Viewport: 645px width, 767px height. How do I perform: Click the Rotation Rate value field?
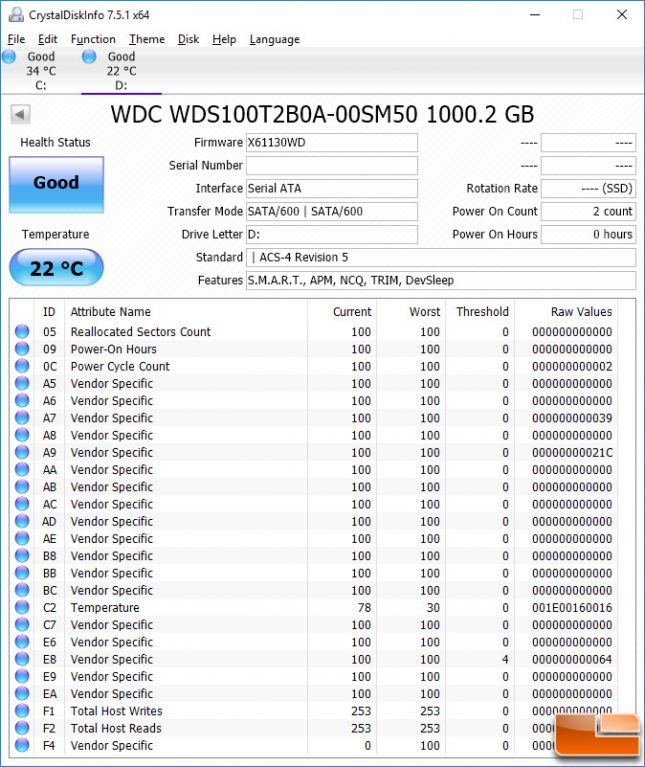point(588,188)
